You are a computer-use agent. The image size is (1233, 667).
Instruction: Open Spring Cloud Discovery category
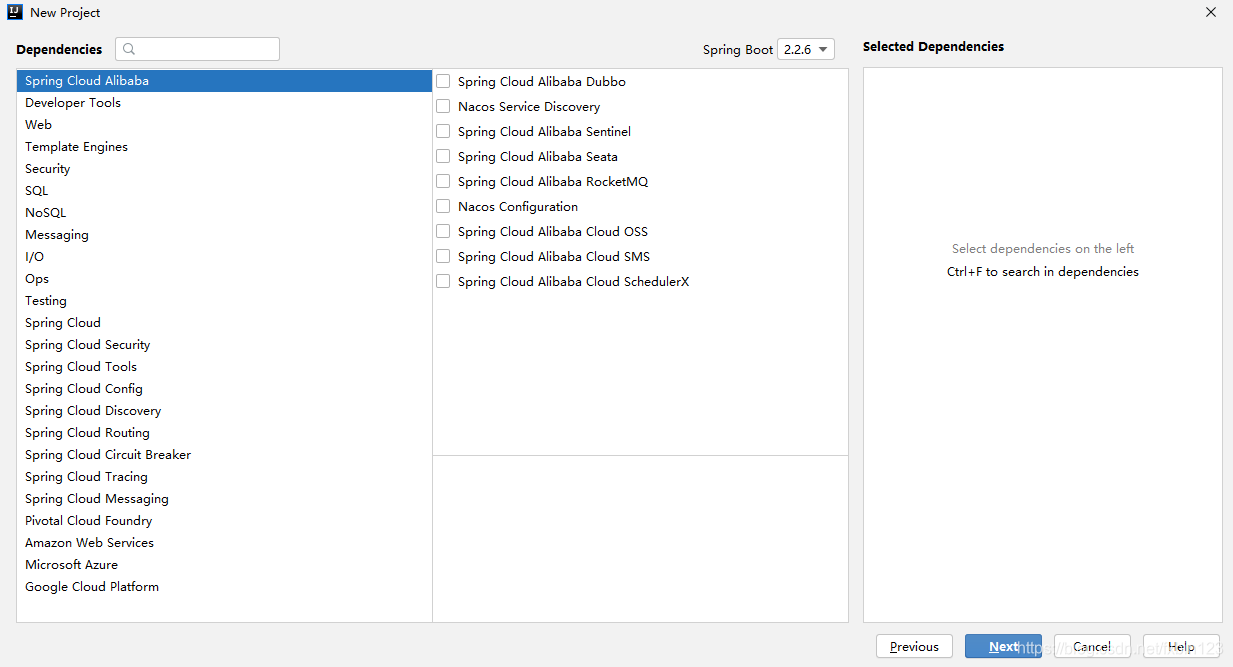(224, 411)
